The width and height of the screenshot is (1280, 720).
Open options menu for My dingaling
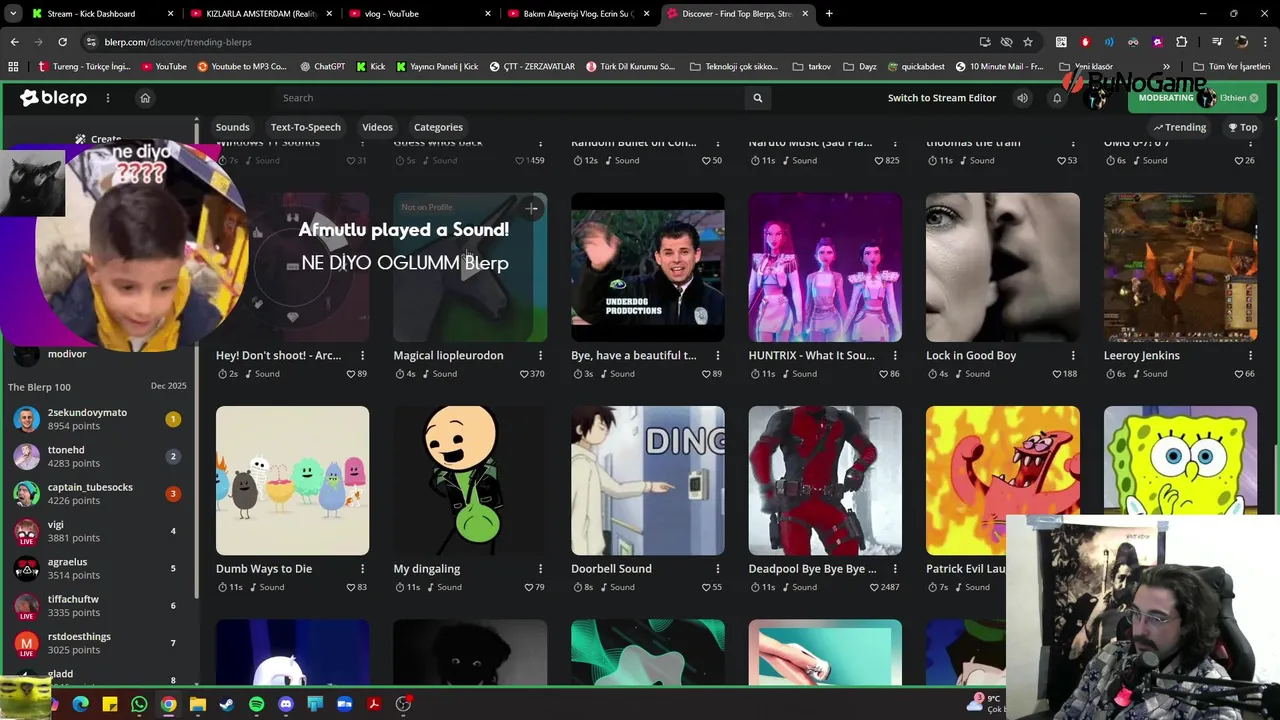click(540, 569)
